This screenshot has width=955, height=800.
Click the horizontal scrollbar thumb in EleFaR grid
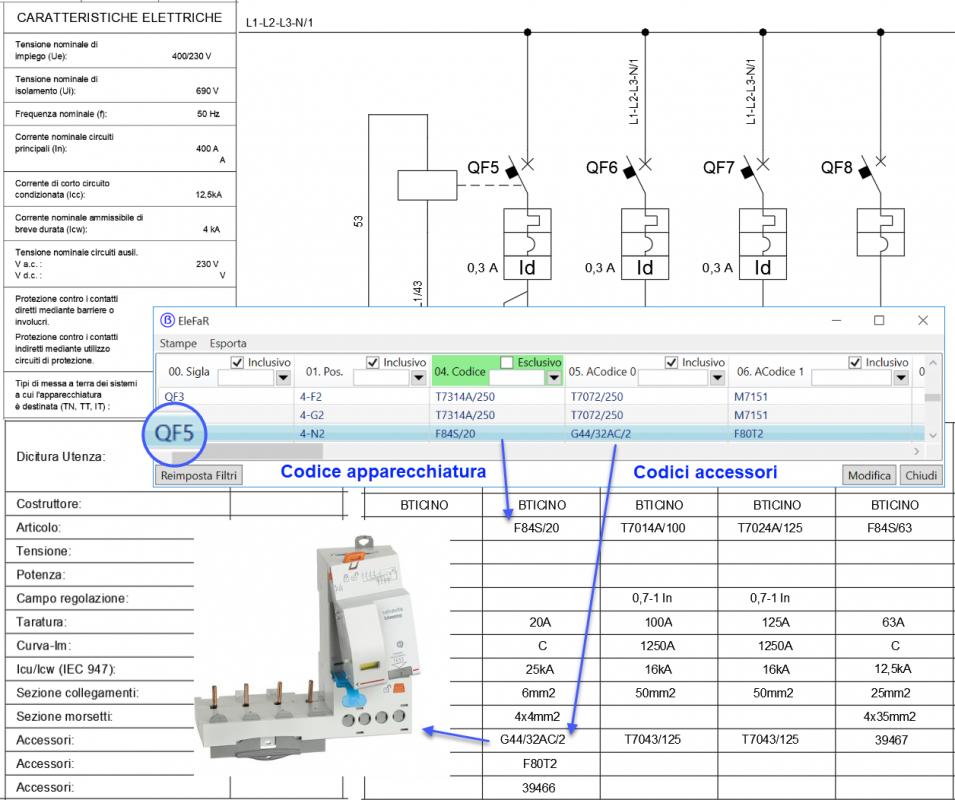[247, 451]
